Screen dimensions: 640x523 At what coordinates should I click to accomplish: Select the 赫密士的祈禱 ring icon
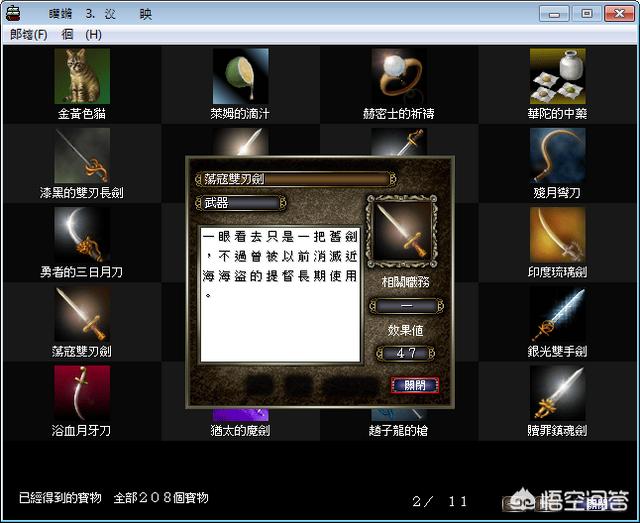click(399, 76)
